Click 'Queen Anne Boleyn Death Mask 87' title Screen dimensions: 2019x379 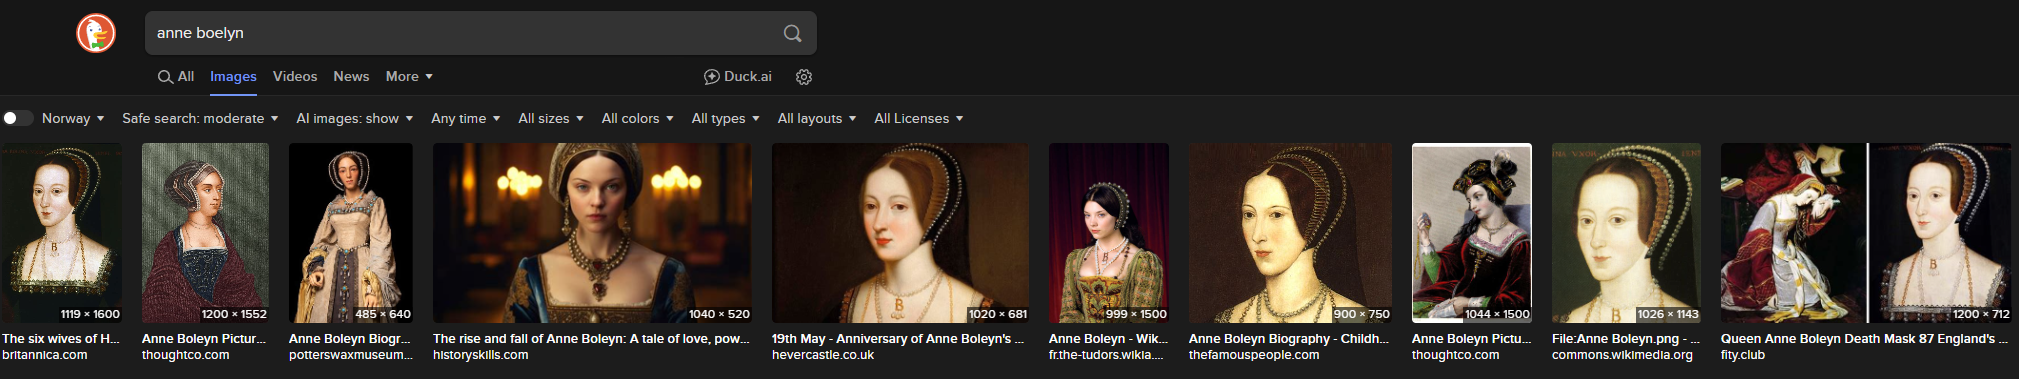coord(1864,339)
